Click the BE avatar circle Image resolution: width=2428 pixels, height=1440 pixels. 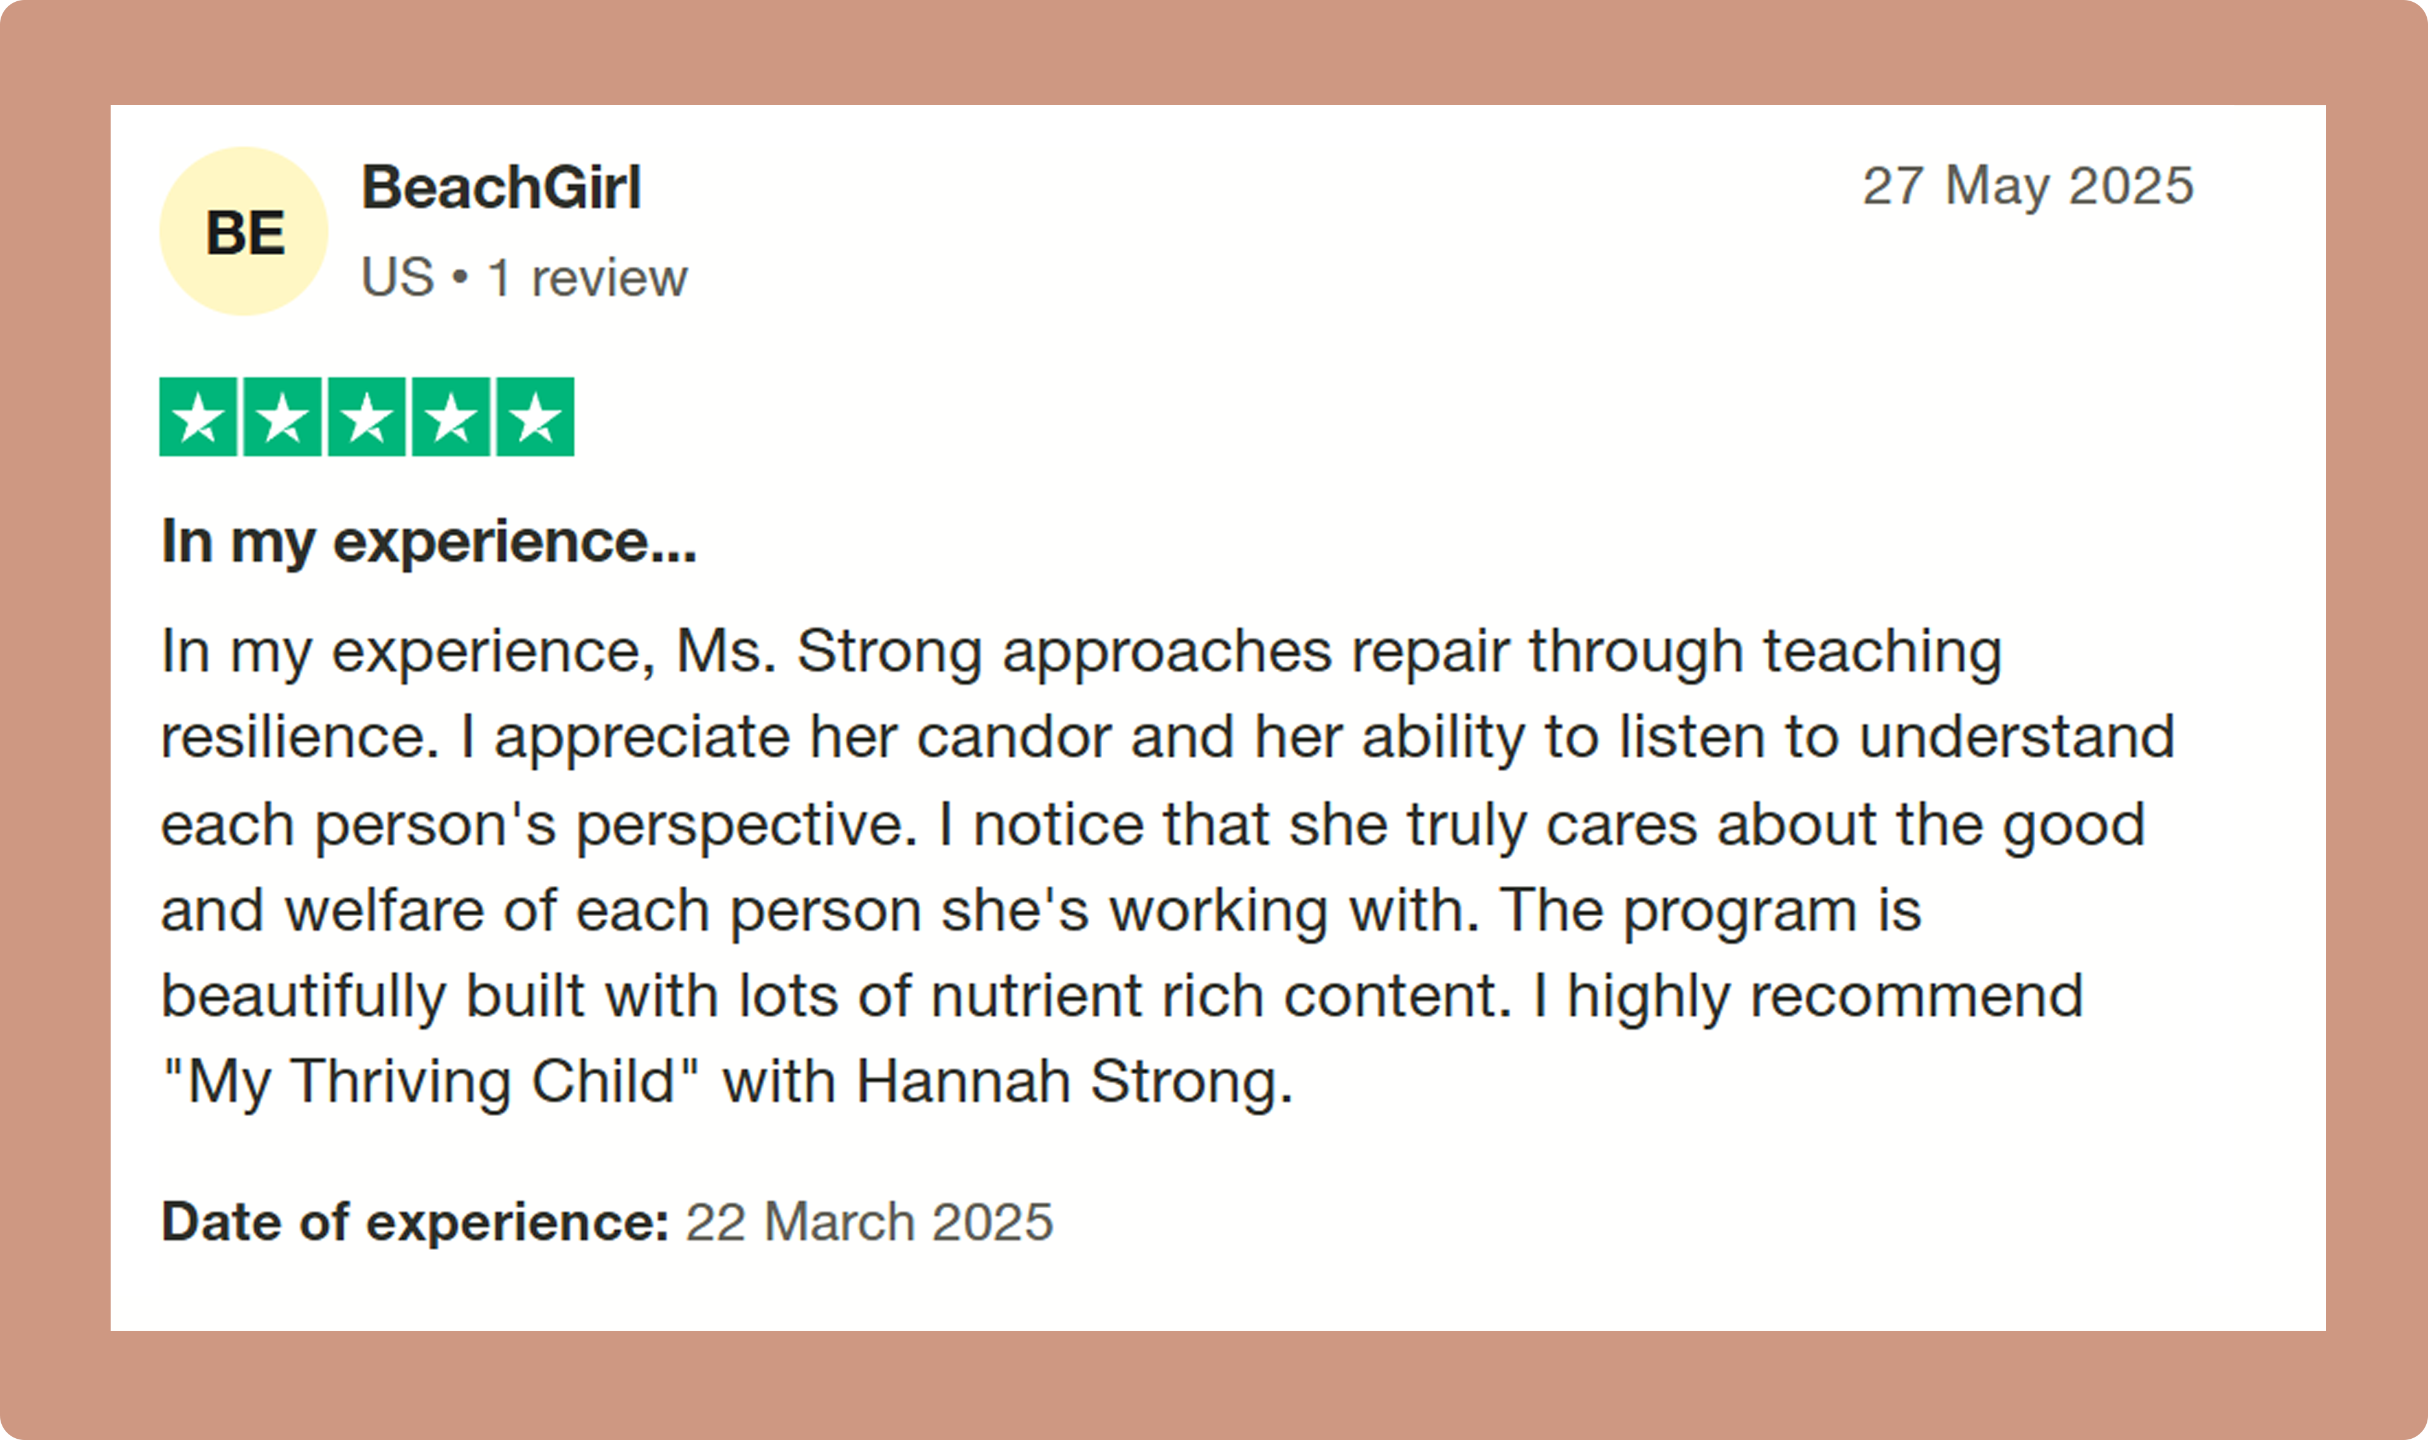tap(244, 231)
